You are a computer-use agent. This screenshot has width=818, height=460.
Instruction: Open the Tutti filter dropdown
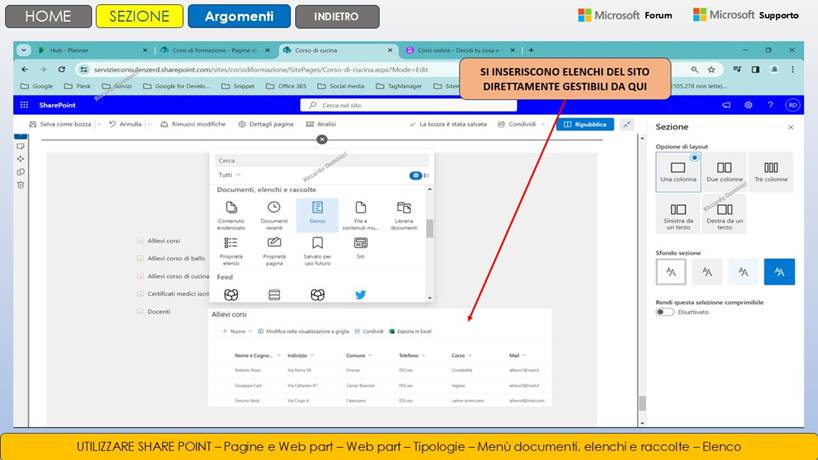click(x=230, y=175)
